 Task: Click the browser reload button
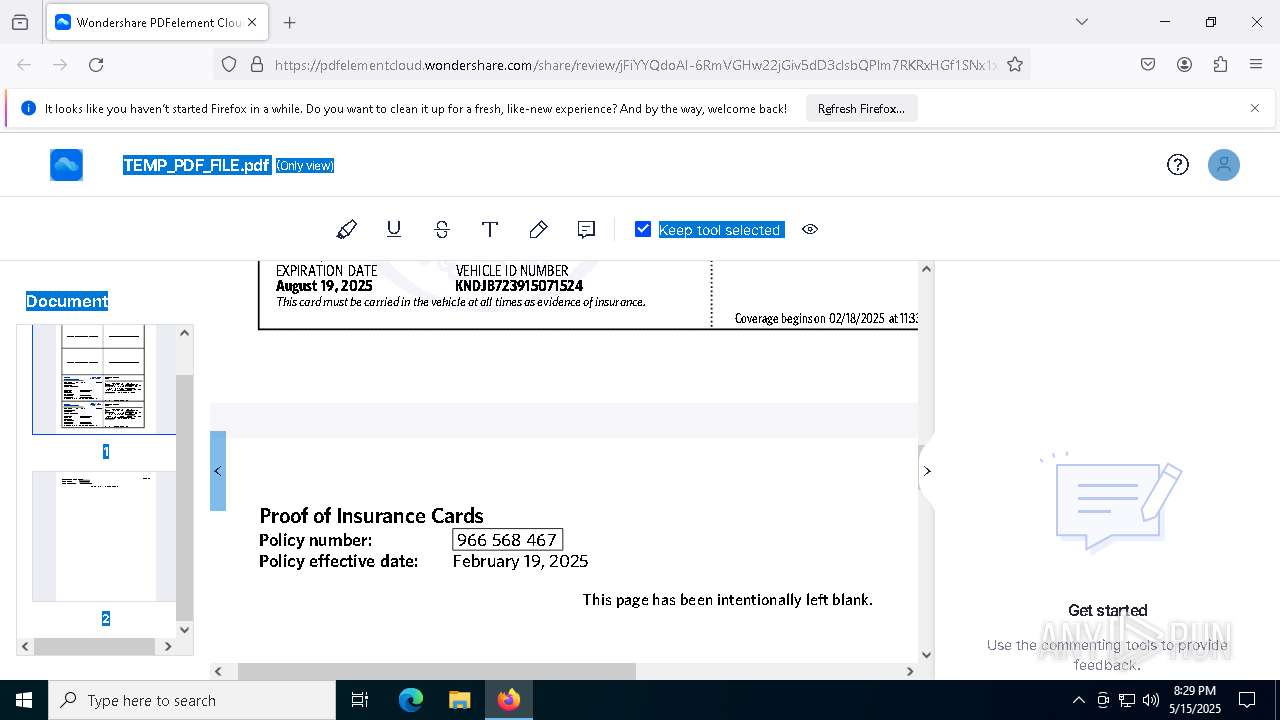pos(96,64)
